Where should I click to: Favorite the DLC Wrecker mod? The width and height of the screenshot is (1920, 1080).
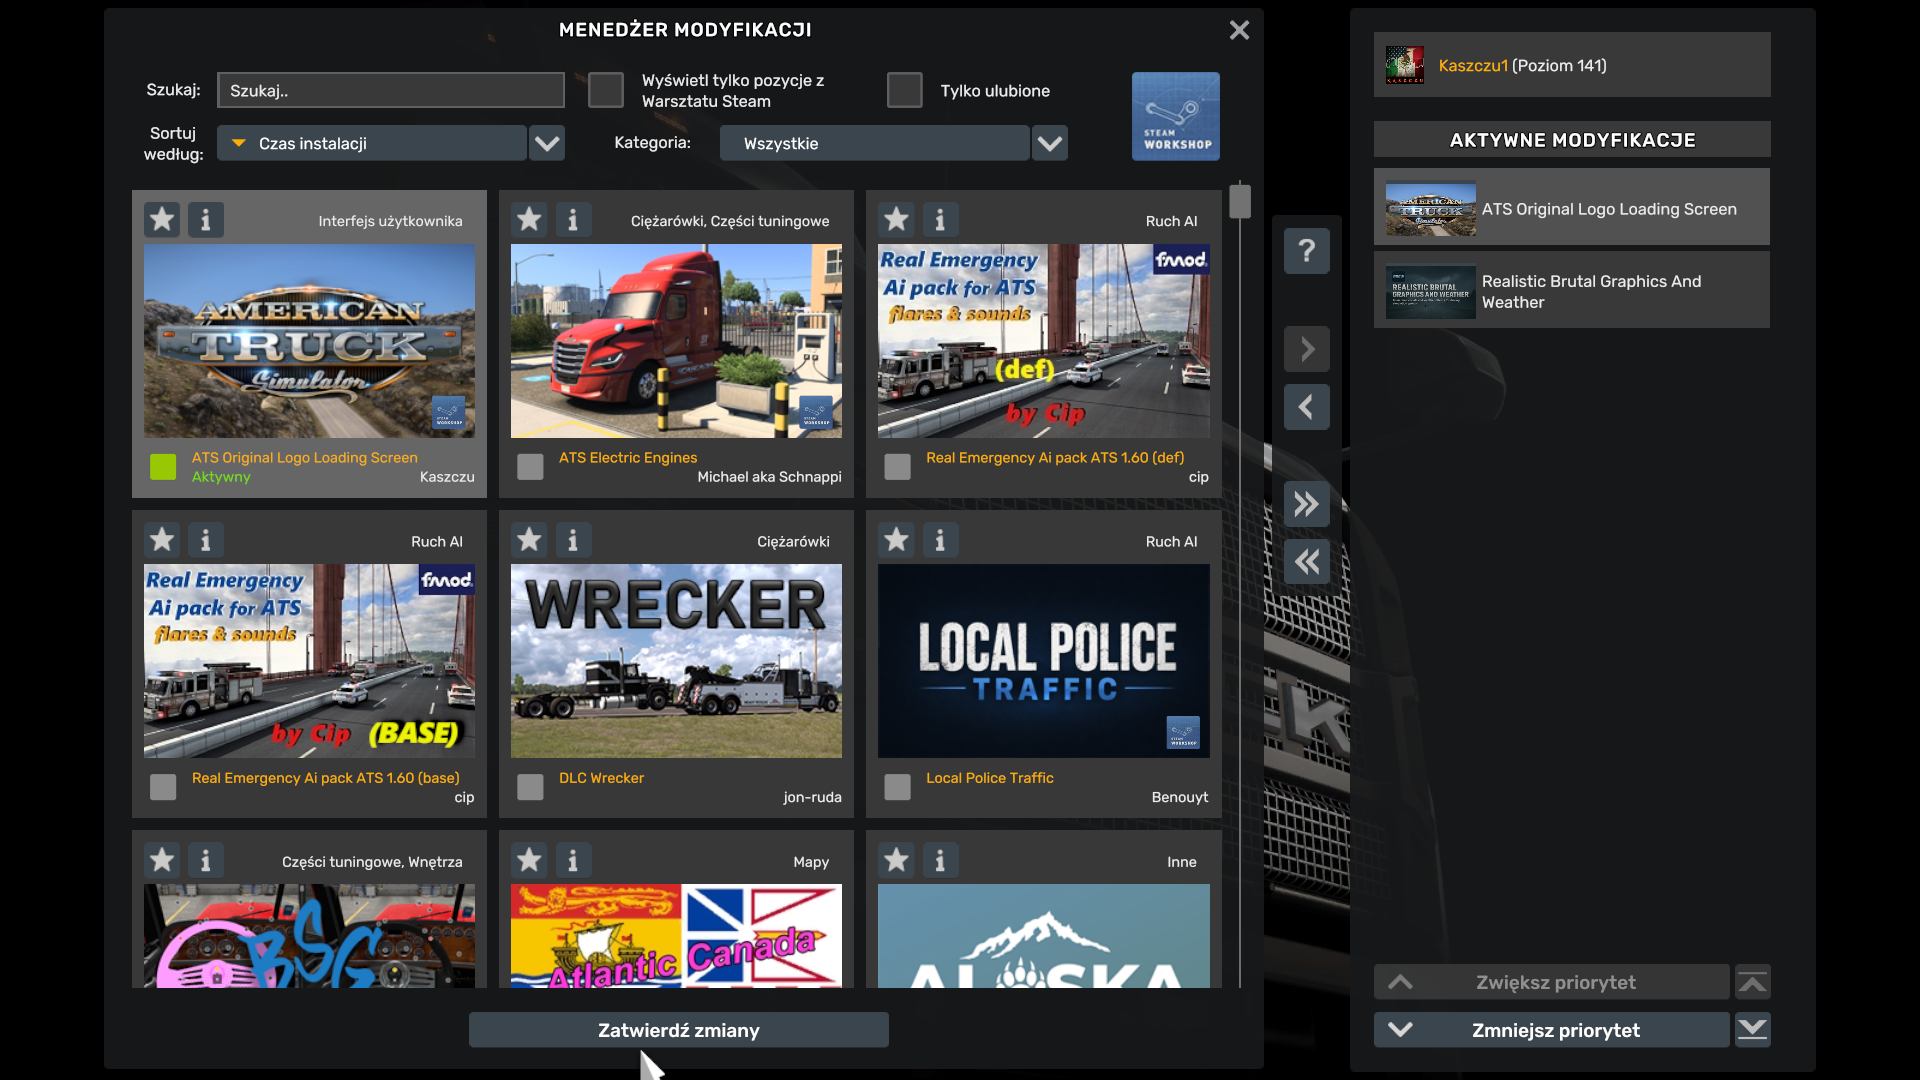[529, 540]
